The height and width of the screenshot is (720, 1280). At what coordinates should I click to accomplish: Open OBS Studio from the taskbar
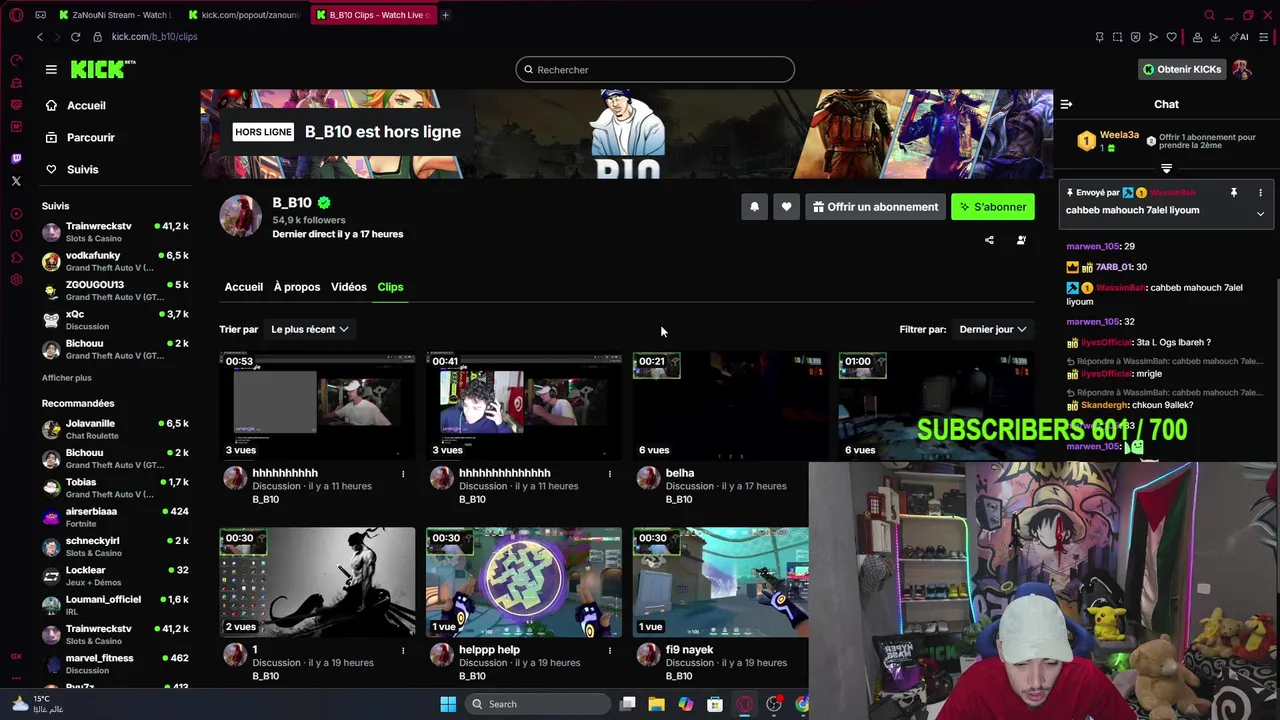774,704
